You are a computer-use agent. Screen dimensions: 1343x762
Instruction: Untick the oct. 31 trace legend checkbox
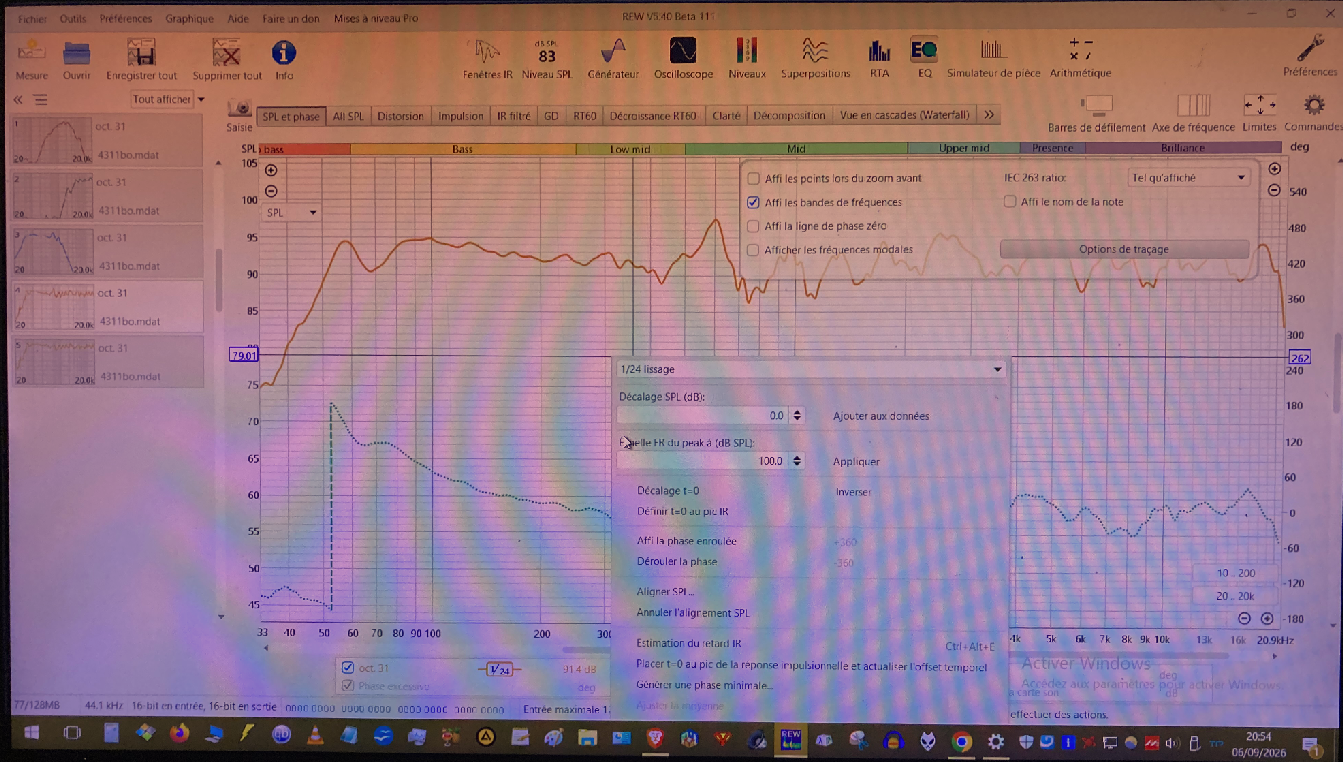pos(348,668)
